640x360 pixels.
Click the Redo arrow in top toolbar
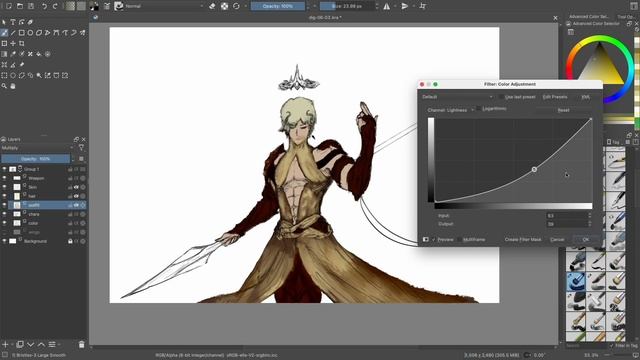(55, 6)
